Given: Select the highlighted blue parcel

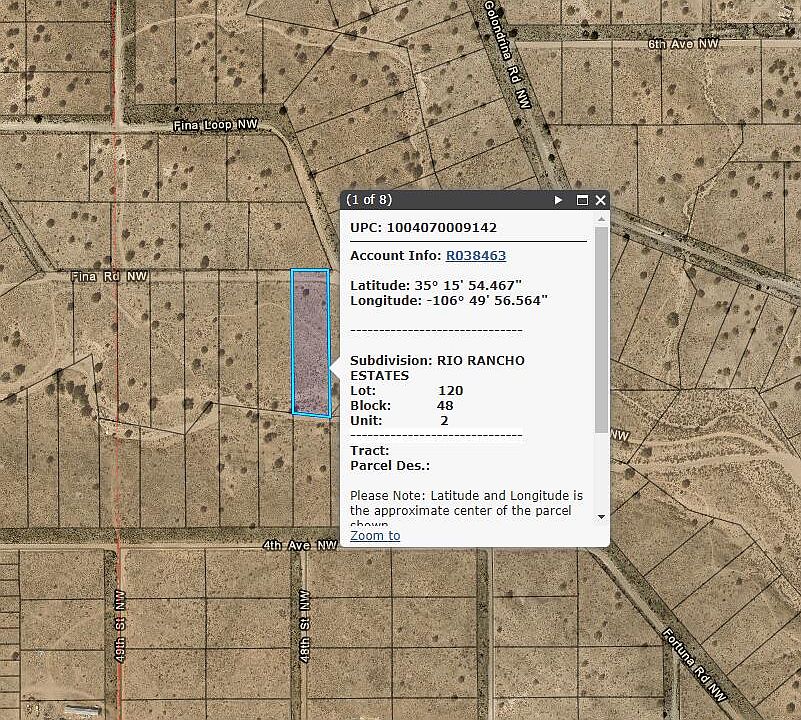Looking at the screenshot, I should [310, 342].
